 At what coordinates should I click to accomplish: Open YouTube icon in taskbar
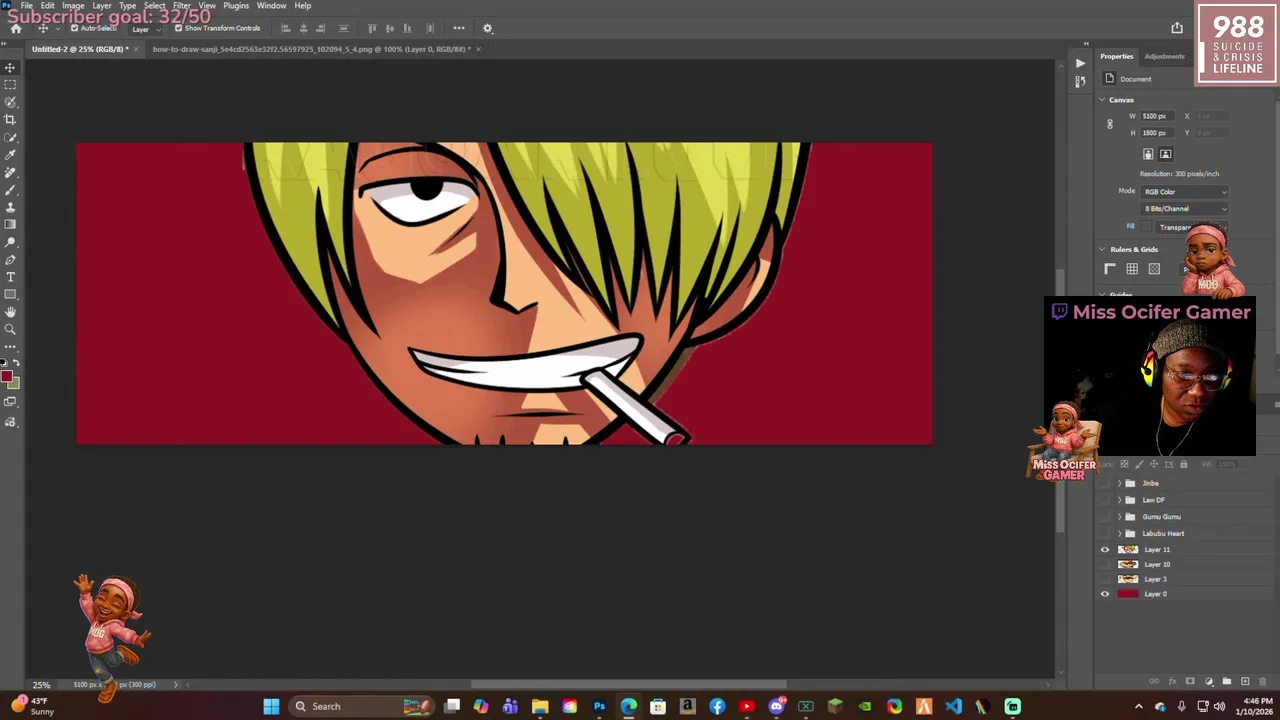[x=747, y=706]
